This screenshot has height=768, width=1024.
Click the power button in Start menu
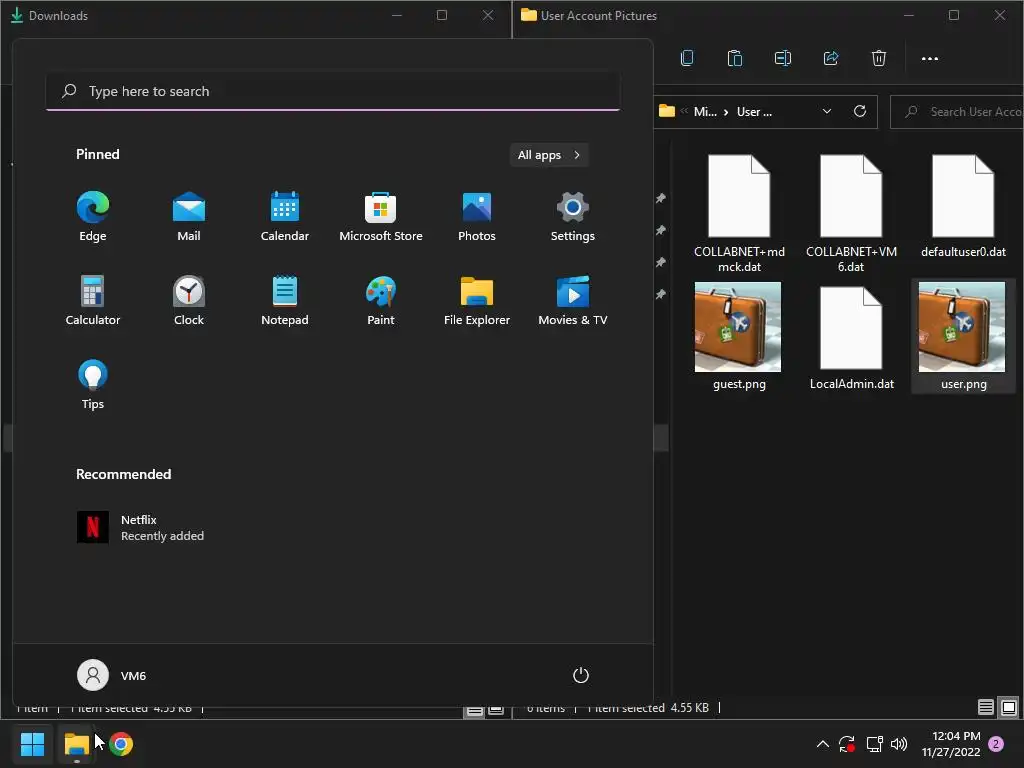coord(581,675)
